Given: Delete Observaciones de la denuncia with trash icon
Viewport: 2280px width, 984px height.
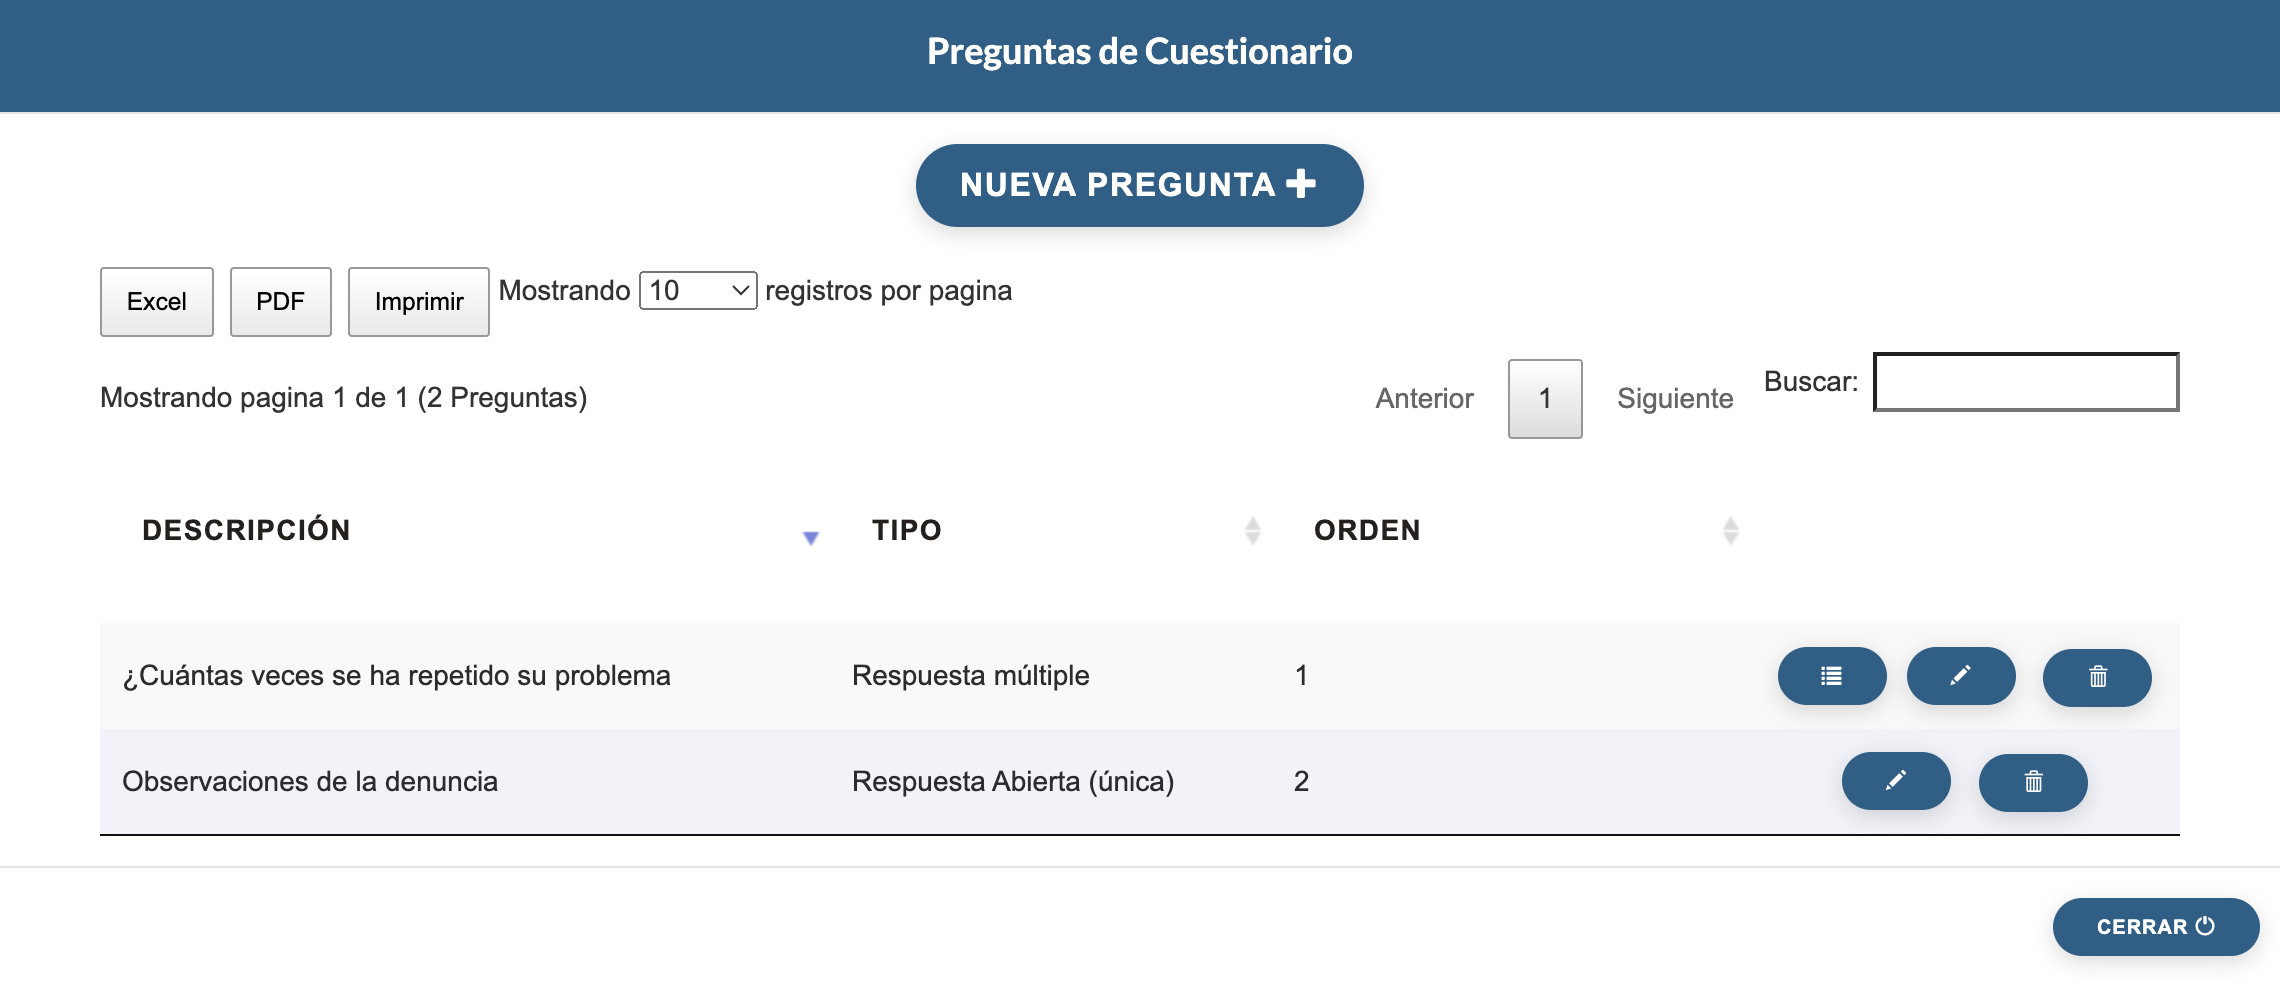Looking at the screenshot, I should (x=2032, y=782).
